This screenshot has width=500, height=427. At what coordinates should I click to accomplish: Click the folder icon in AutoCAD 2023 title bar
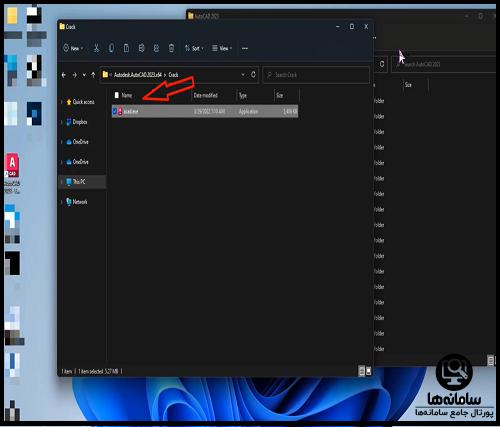pos(191,16)
